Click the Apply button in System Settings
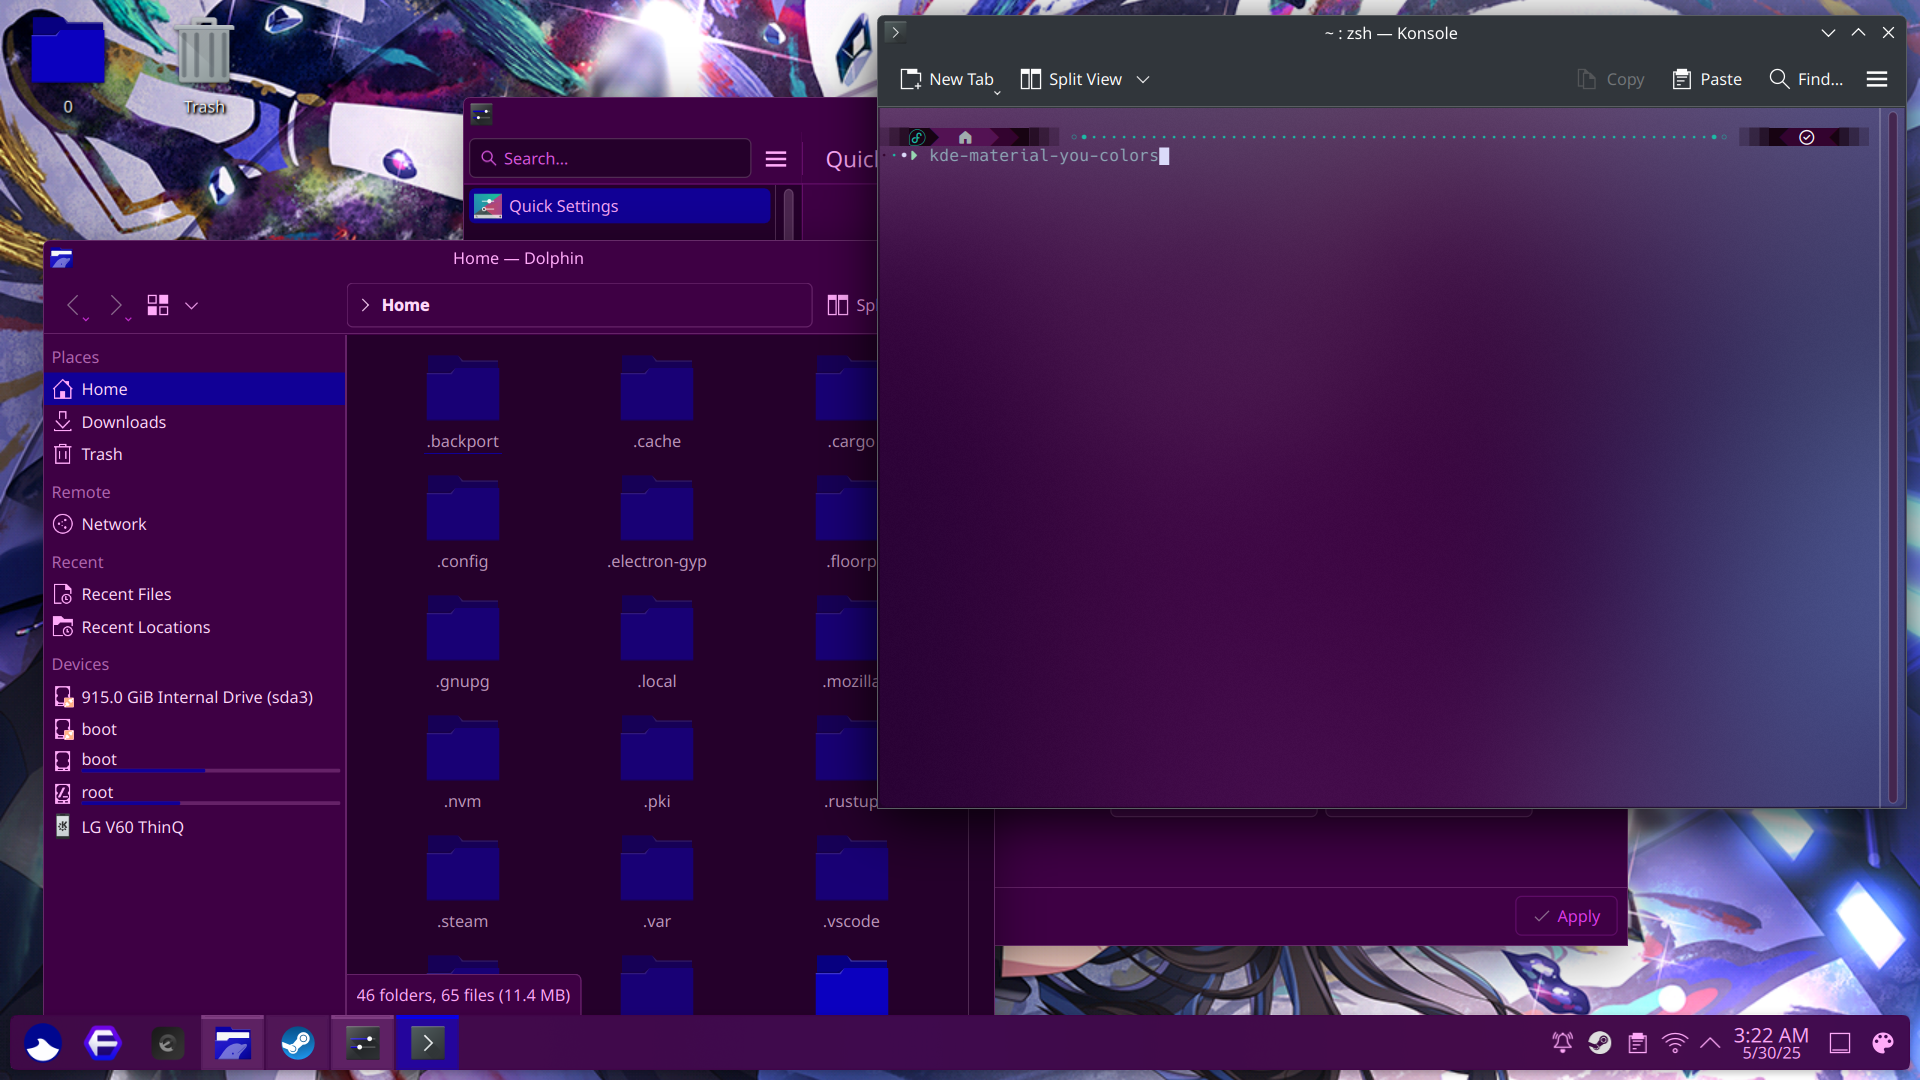The image size is (1920, 1080). [1567, 916]
